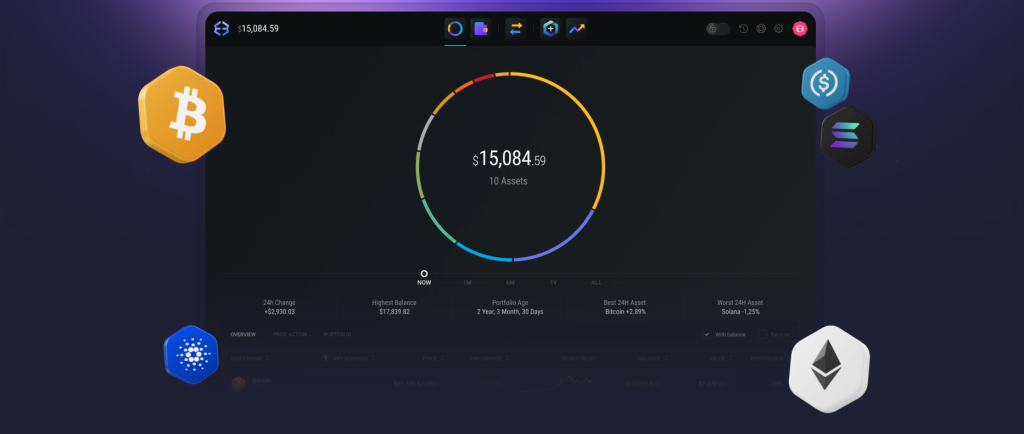1024x434 pixels.
Task: Click the 30 Day Trend column header
Action: pos(579,358)
